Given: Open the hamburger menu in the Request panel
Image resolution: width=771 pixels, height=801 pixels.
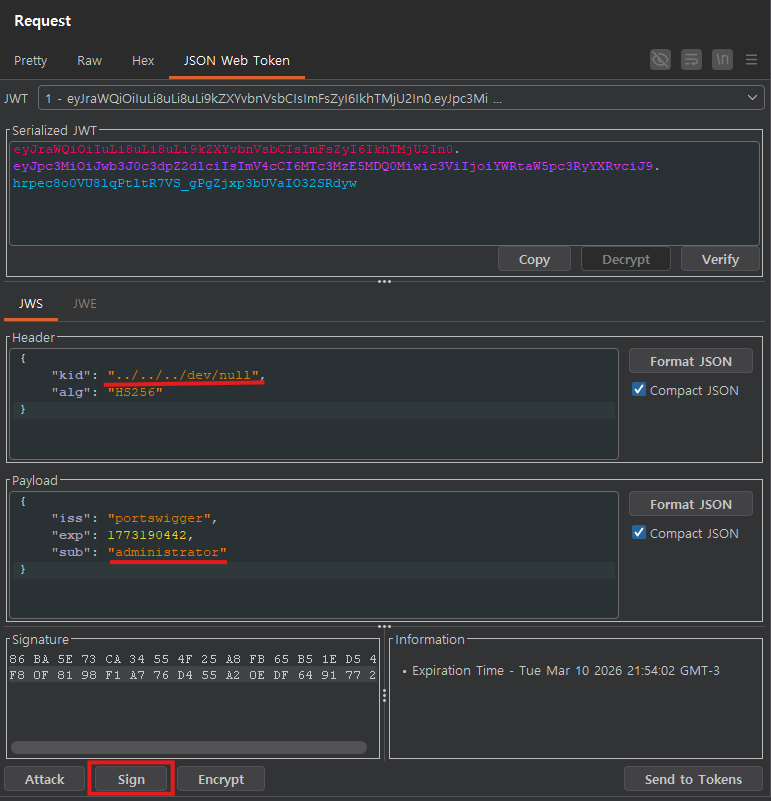Looking at the screenshot, I should click(752, 60).
